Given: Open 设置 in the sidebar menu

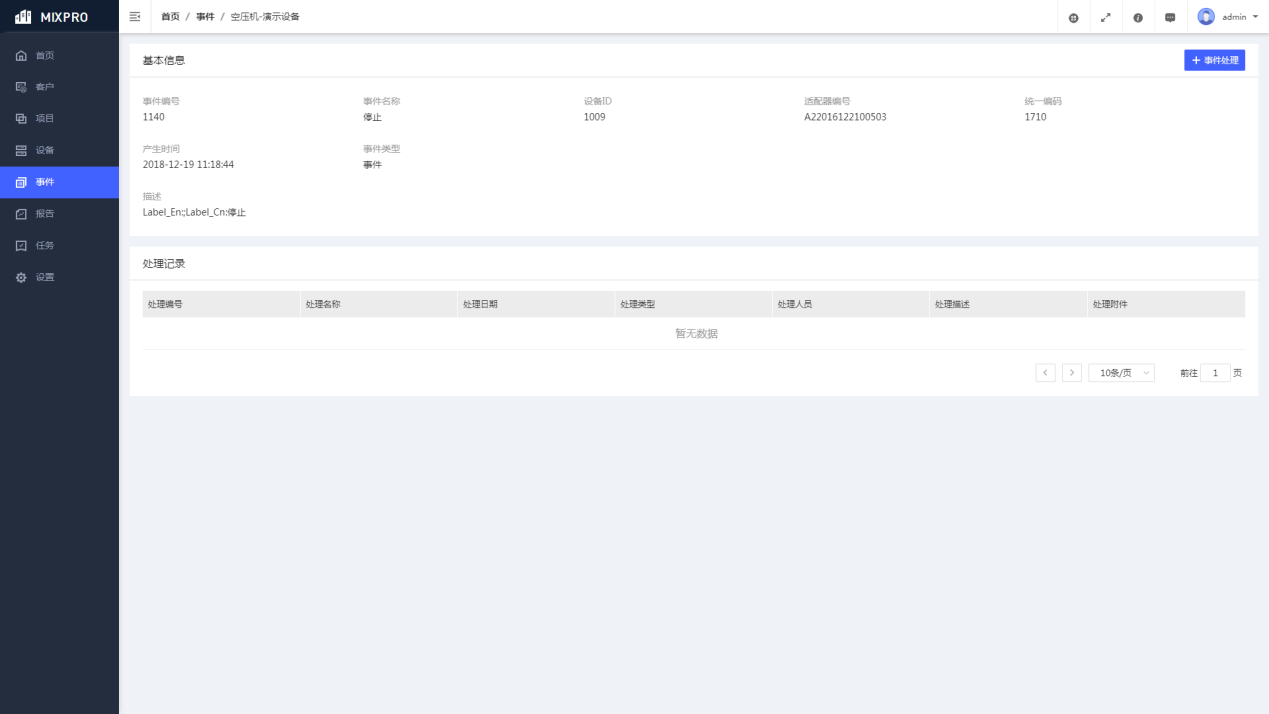Looking at the screenshot, I should (45, 277).
